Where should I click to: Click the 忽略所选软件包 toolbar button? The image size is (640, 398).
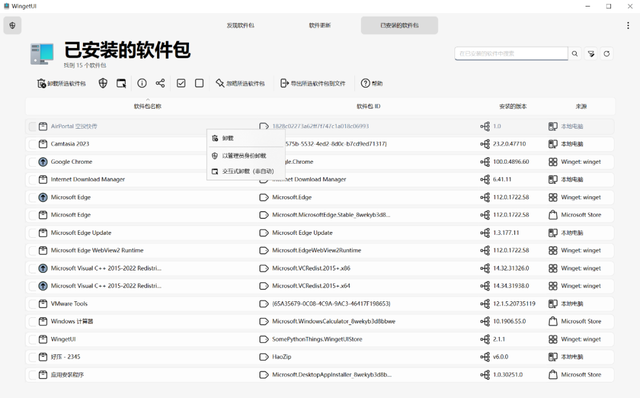[x=240, y=83]
